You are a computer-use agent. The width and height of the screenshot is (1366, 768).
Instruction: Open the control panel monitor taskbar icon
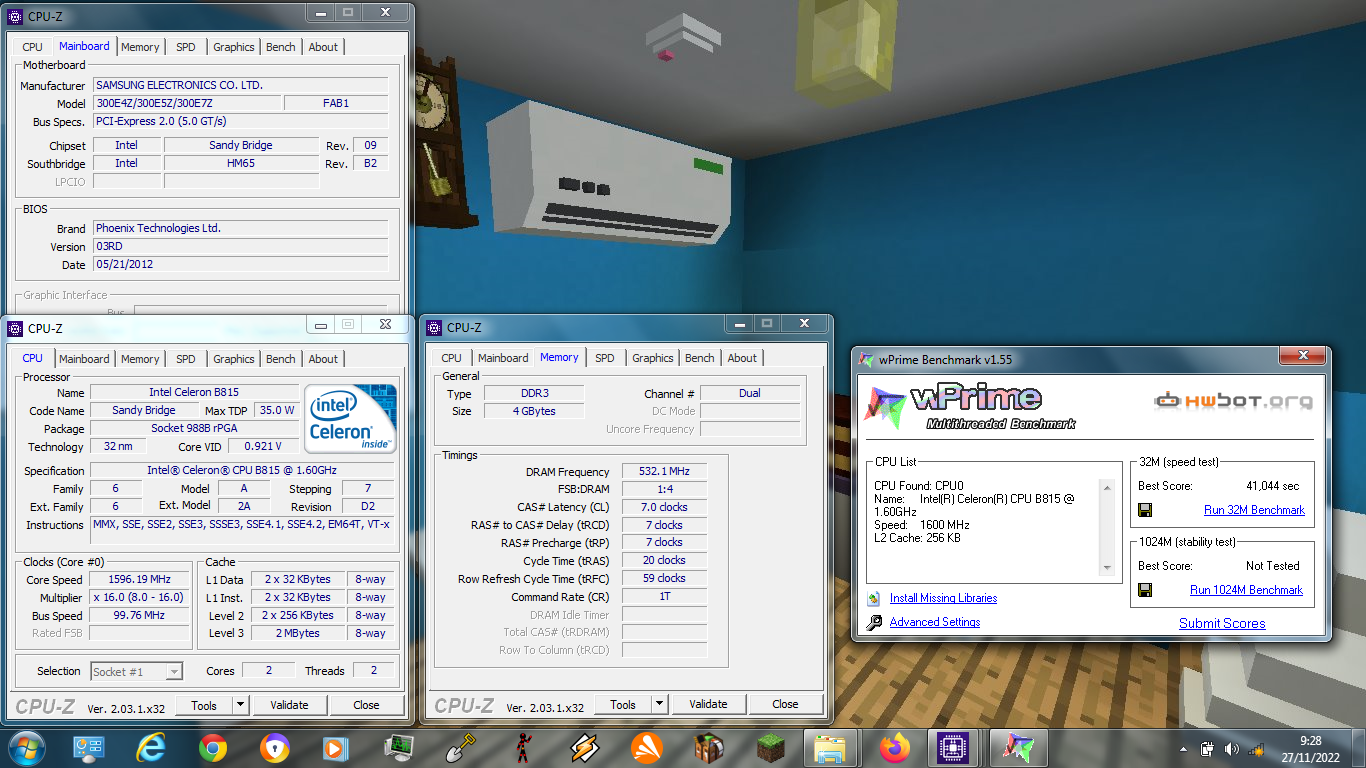(x=89, y=748)
